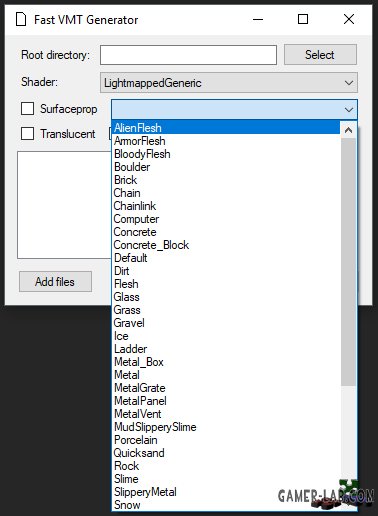Select the Rock list item
This screenshot has width=378, height=516.
(x=226, y=466)
